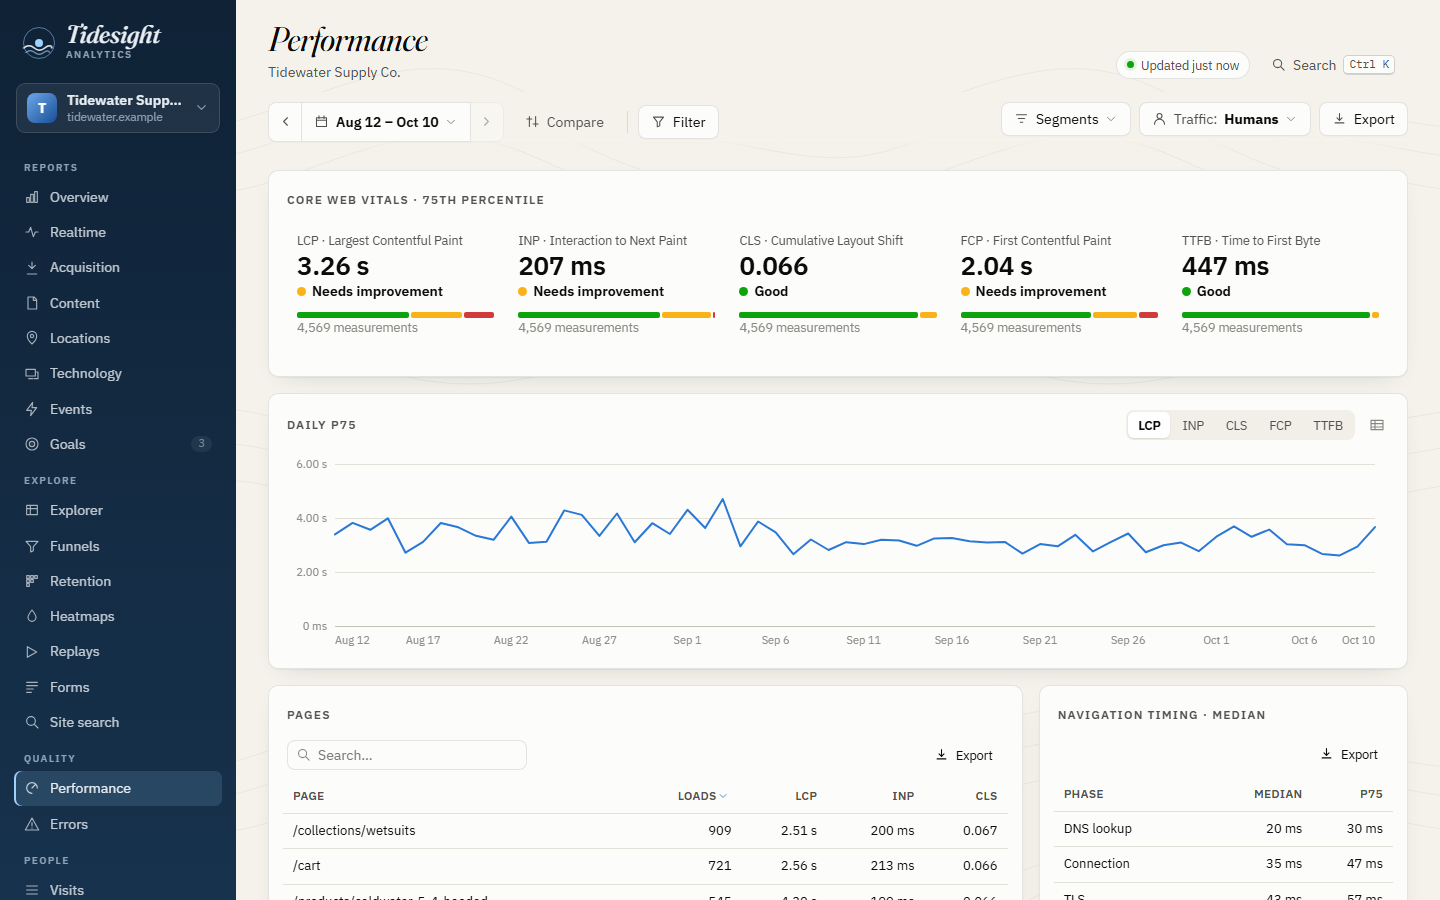Open the Technology report

click(x=118, y=373)
